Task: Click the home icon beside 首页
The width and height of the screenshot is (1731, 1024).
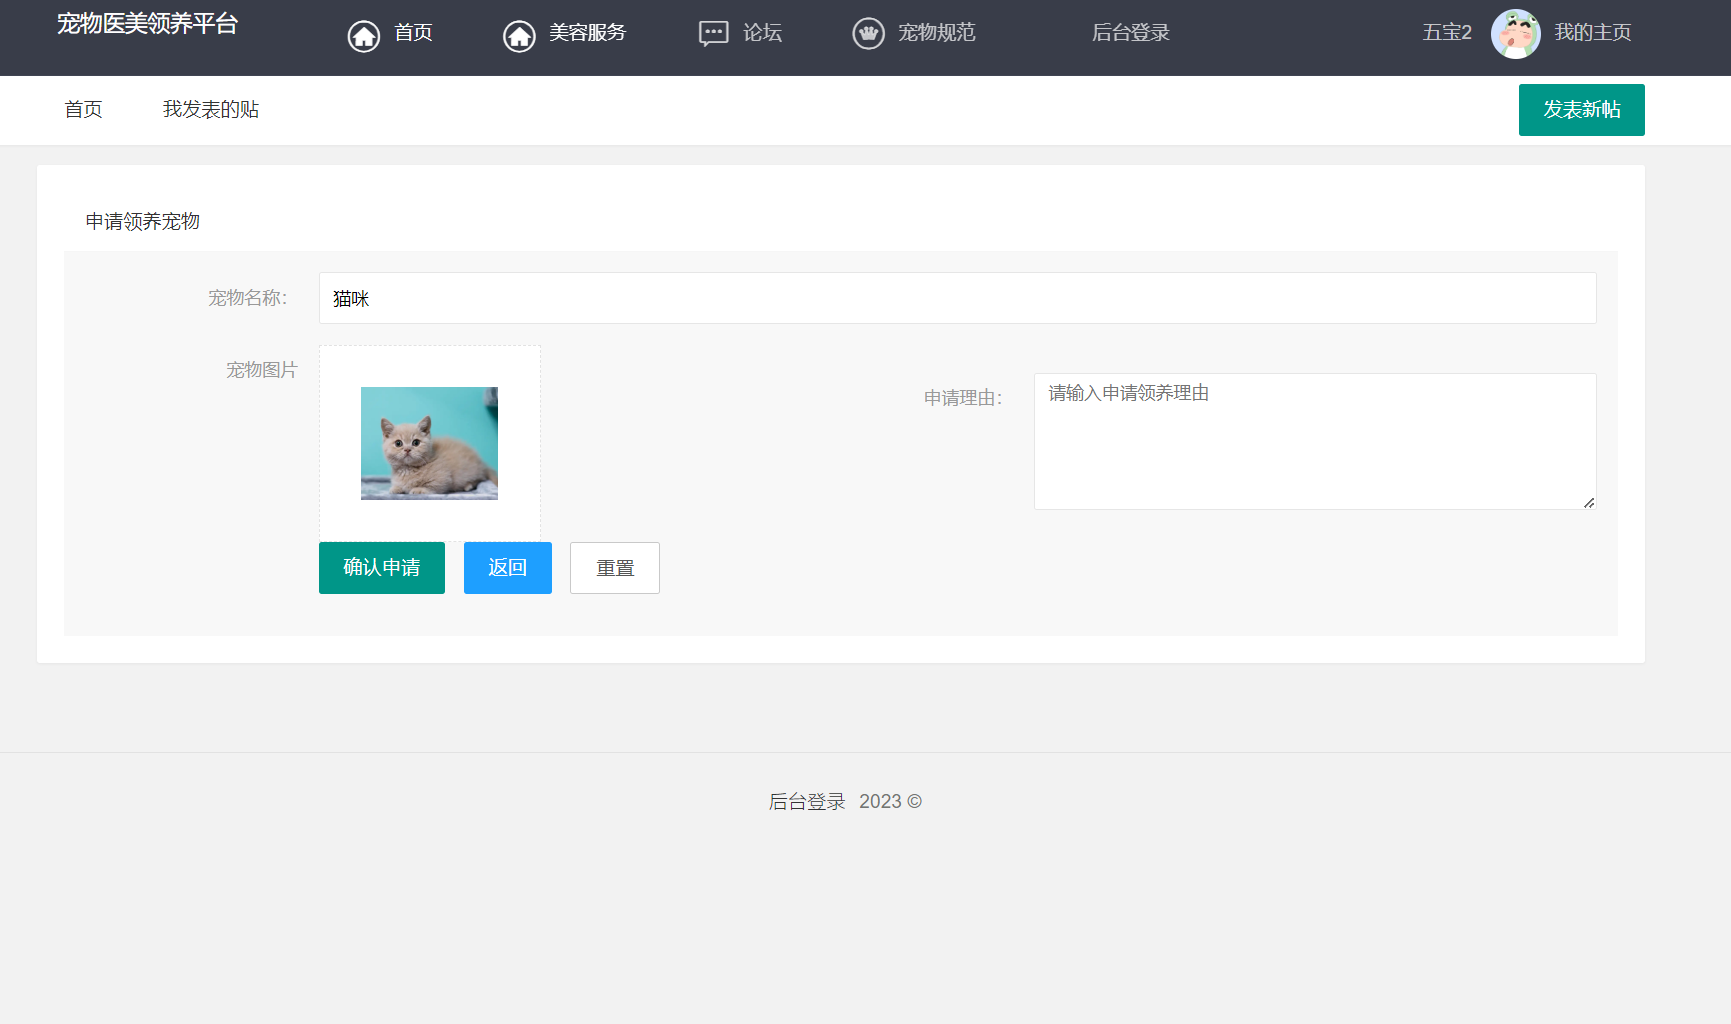Action: [363, 33]
